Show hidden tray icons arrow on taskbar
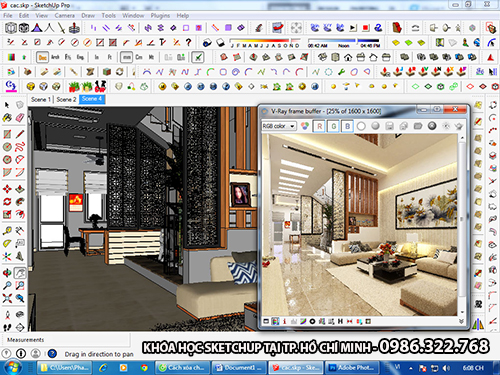The height and width of the screenshot is (375, 500). point(410,368)
